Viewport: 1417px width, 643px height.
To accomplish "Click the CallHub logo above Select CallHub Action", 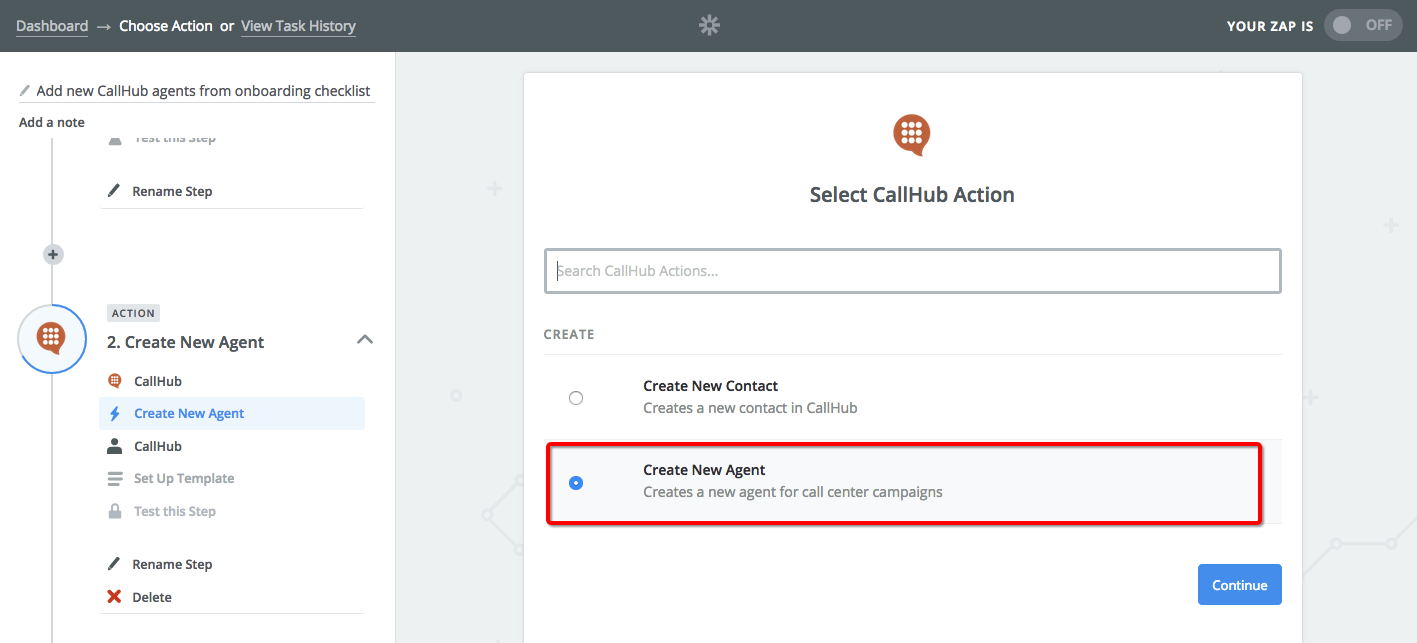I will click(x=912, y=135).
